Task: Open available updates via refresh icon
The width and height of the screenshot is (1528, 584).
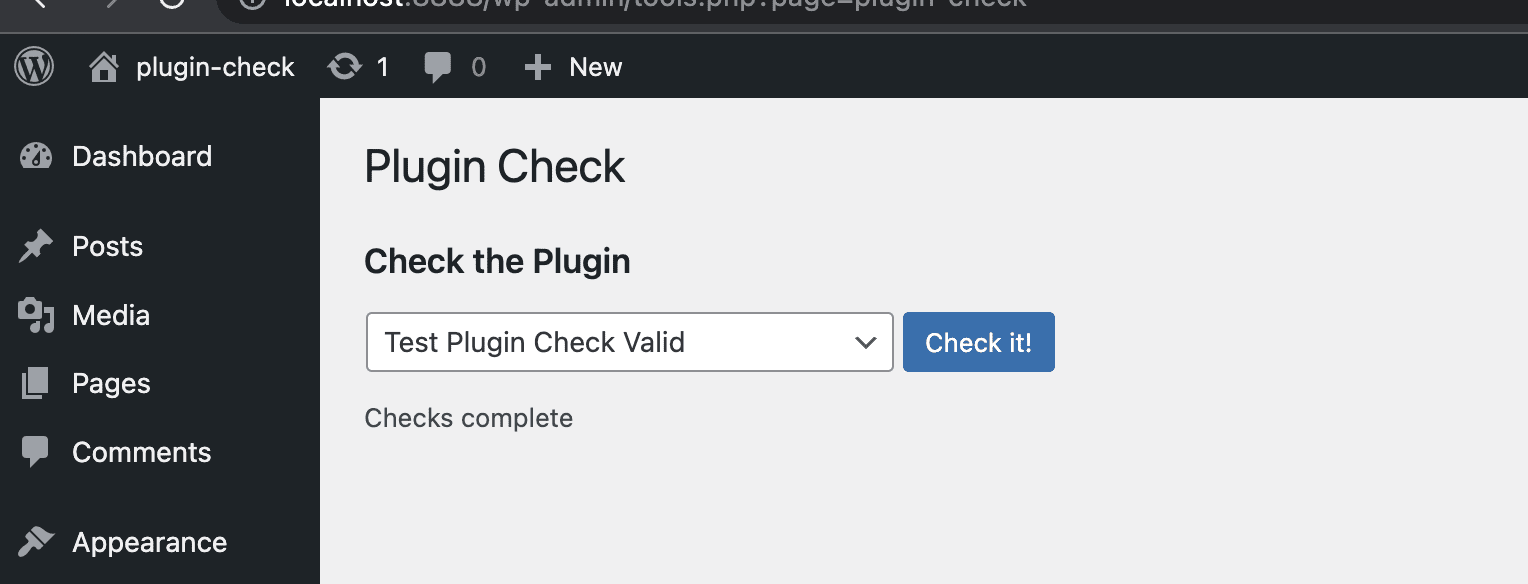Action: (x=345, y=66)
